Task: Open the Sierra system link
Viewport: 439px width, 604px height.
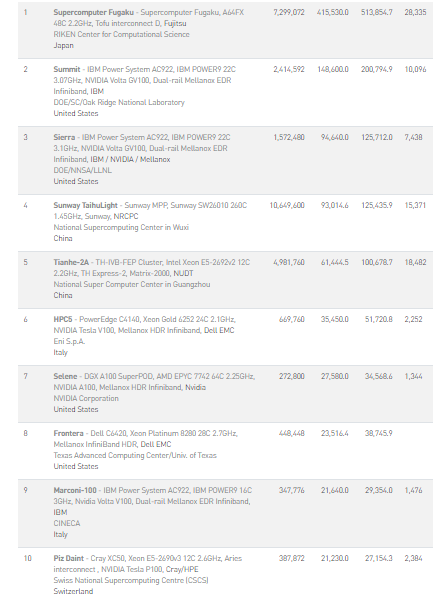Action: pos(64,137)
